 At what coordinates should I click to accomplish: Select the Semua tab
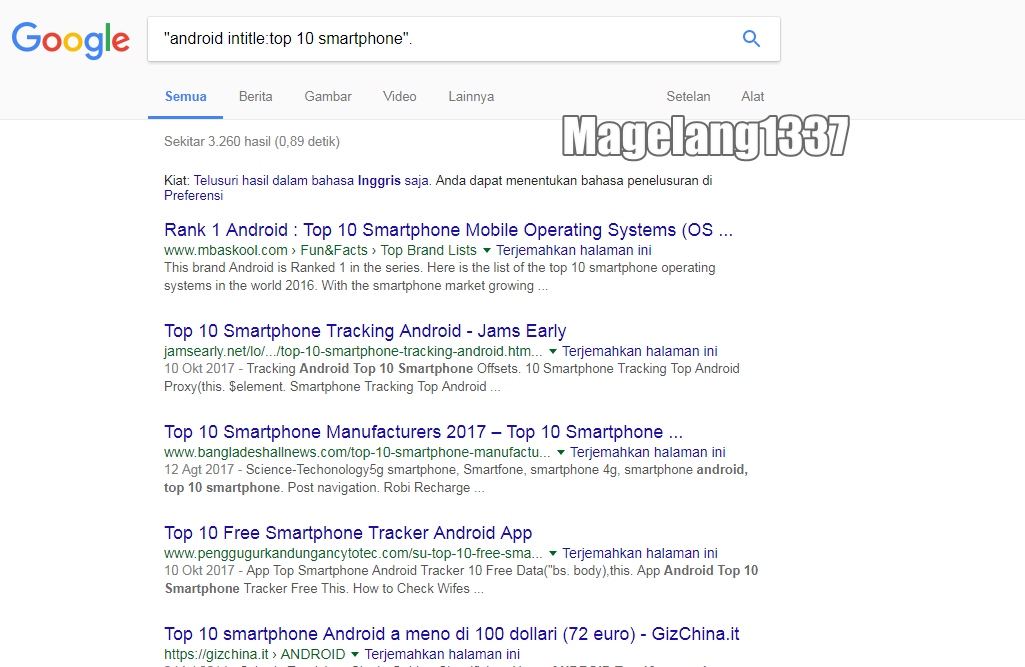[186, 97]
